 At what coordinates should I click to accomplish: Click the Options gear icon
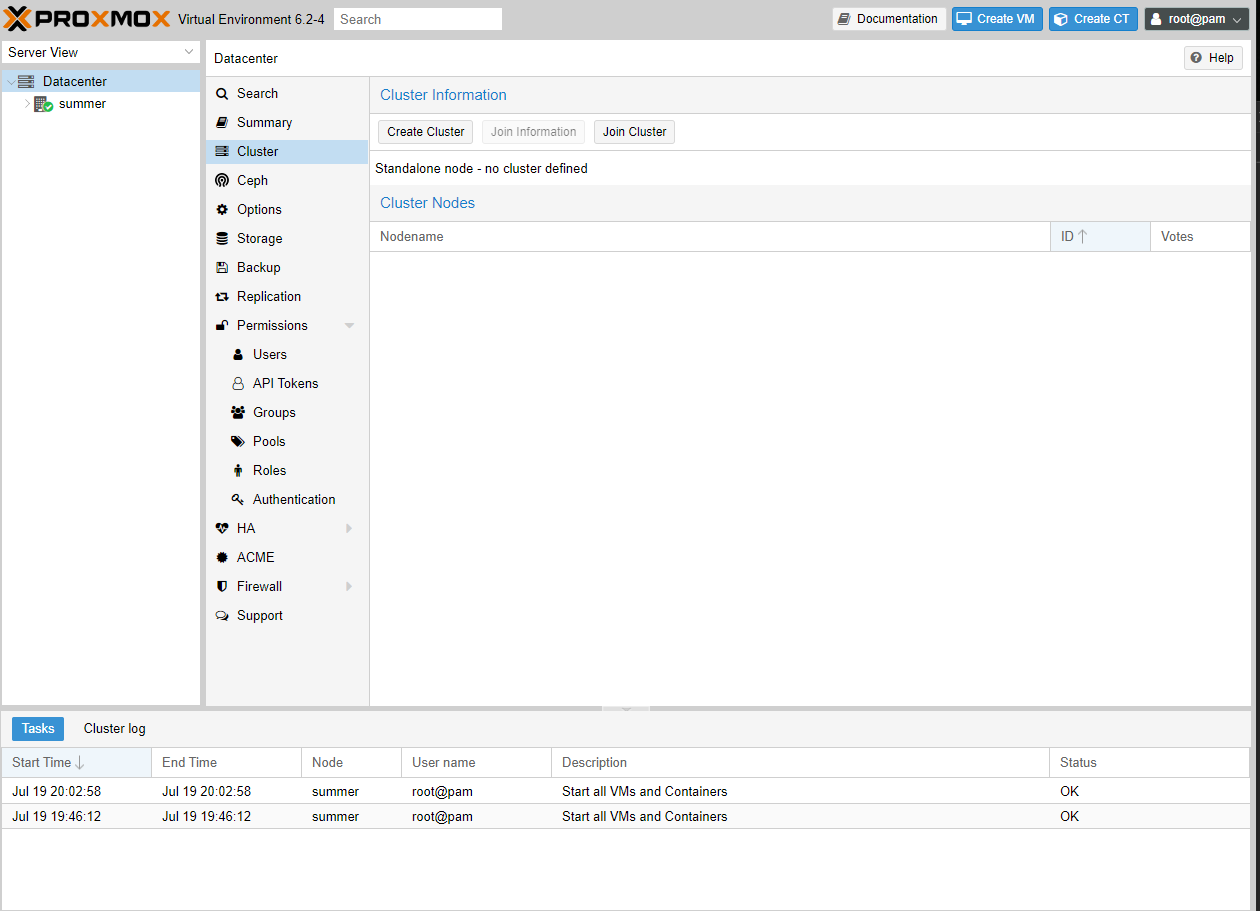(x=222, y=210)
